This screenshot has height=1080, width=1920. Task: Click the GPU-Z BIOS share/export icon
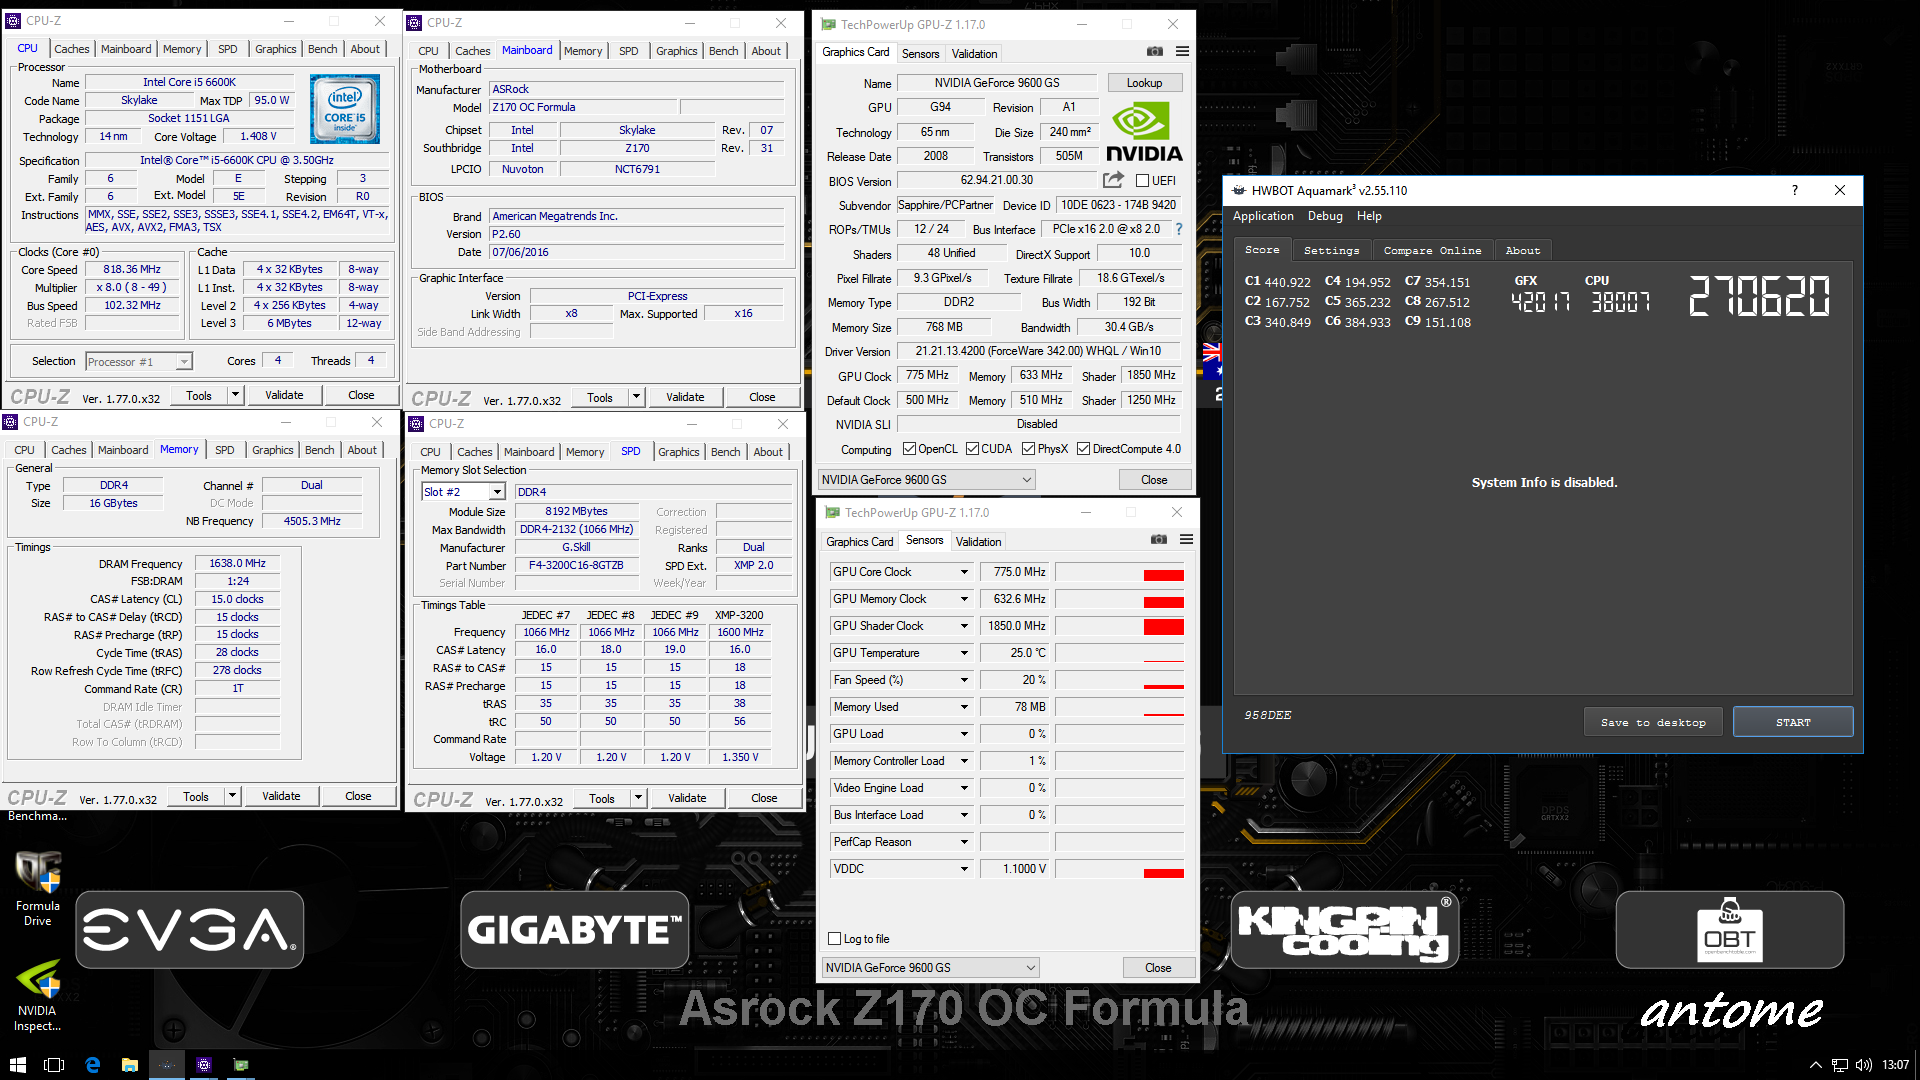[1113, 180]
